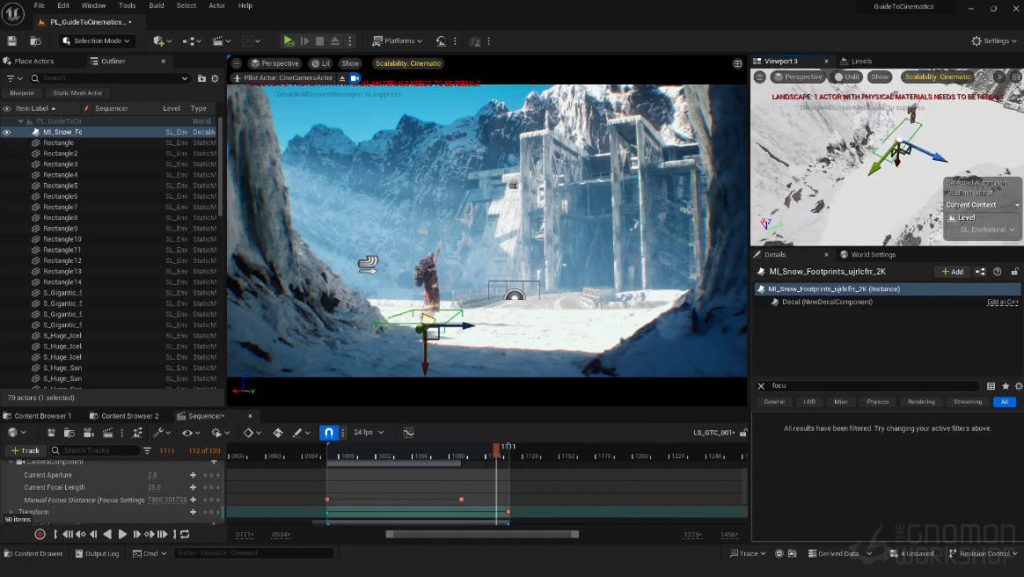The width and height of the screenshot is (1024, 577).
Task: Expand the Transform track
Action: (11, 512)
